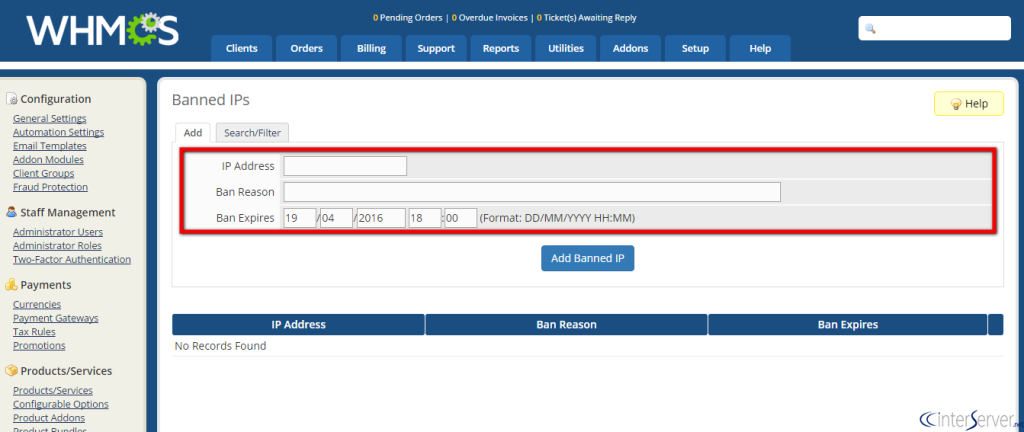This screenshot has height=432, width=1024.
Task: Click the ban expiry hour field
Action: 425,218
